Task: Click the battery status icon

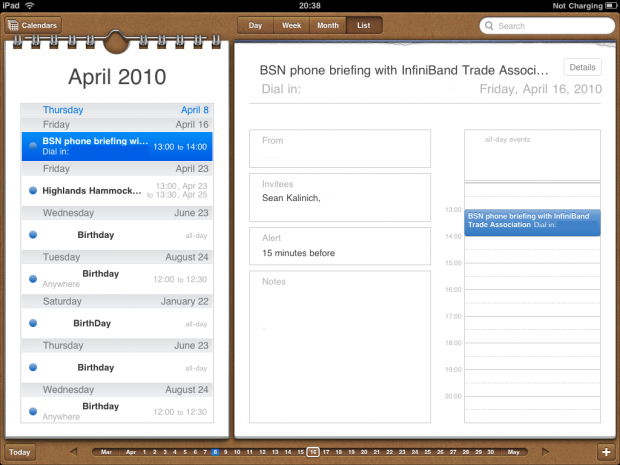Action: click(x=611, y=6)
